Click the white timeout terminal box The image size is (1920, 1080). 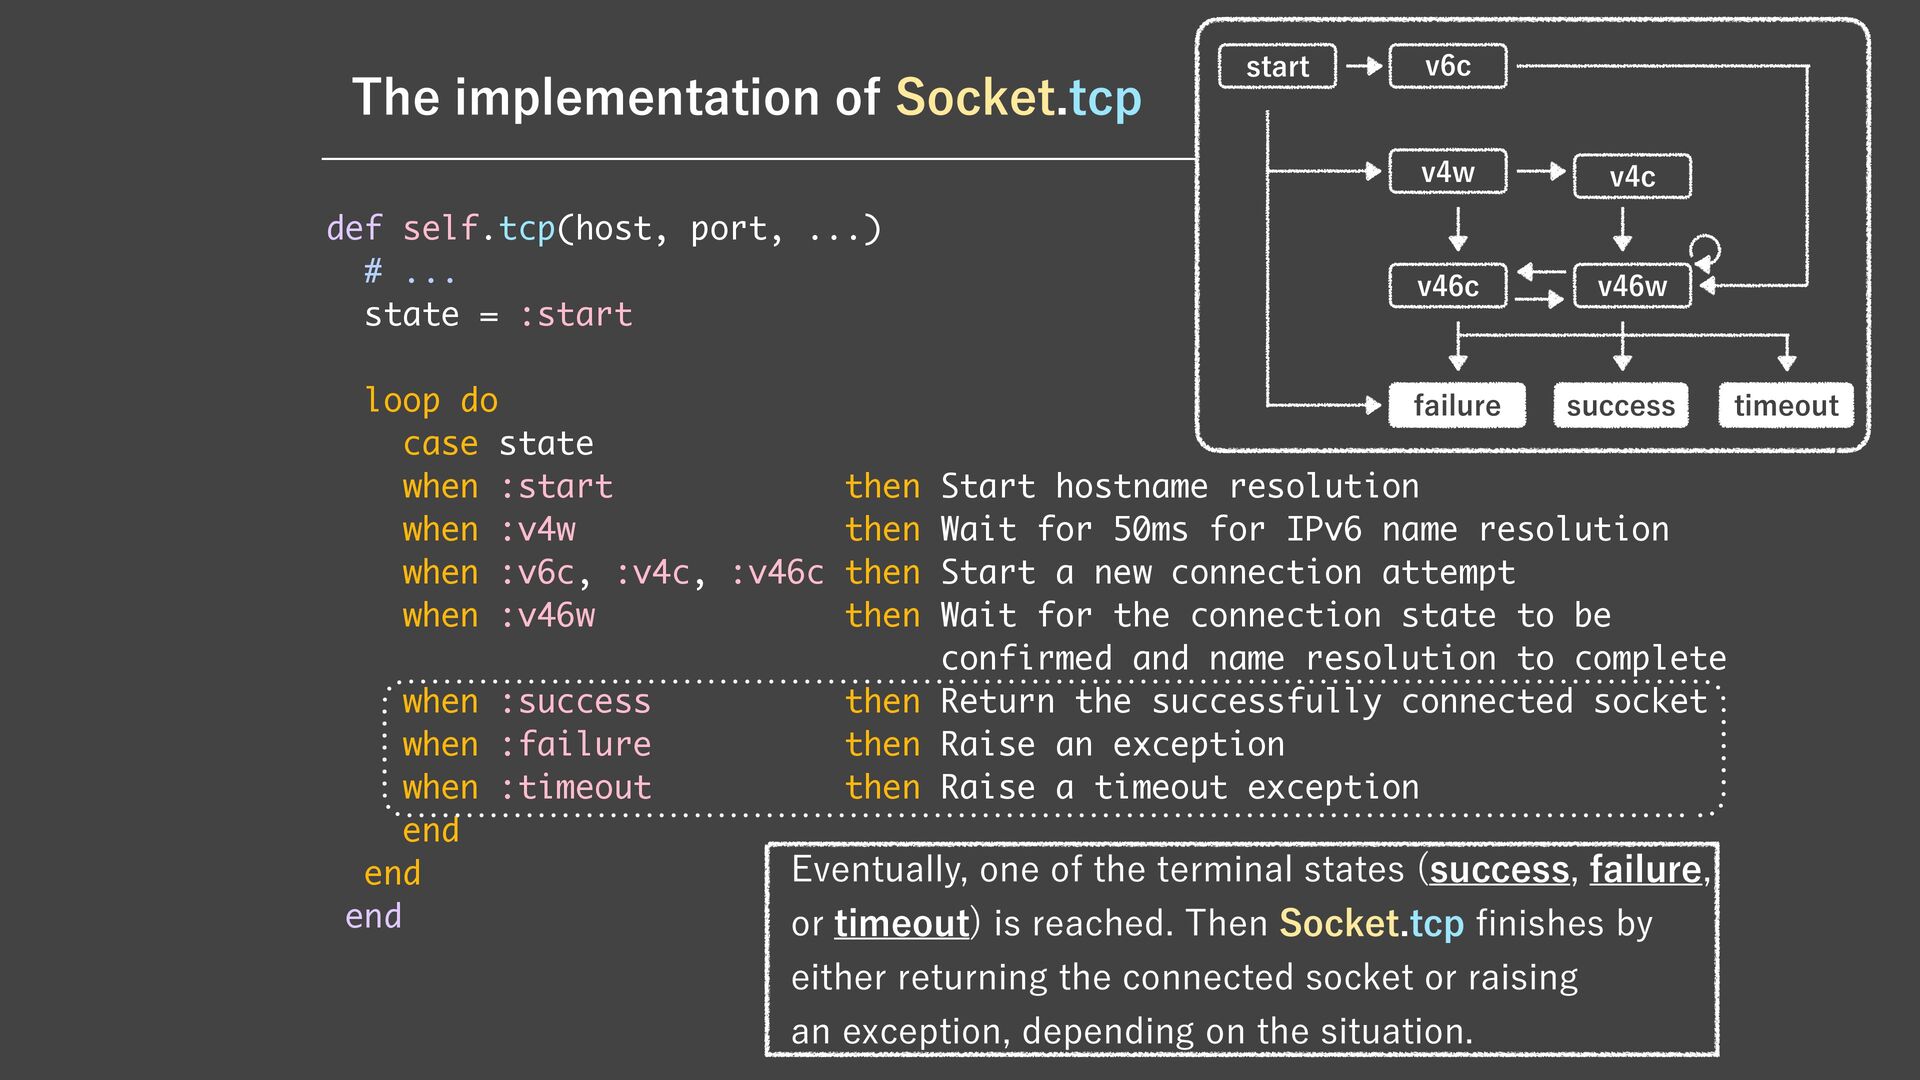(x=1786, y=405)
